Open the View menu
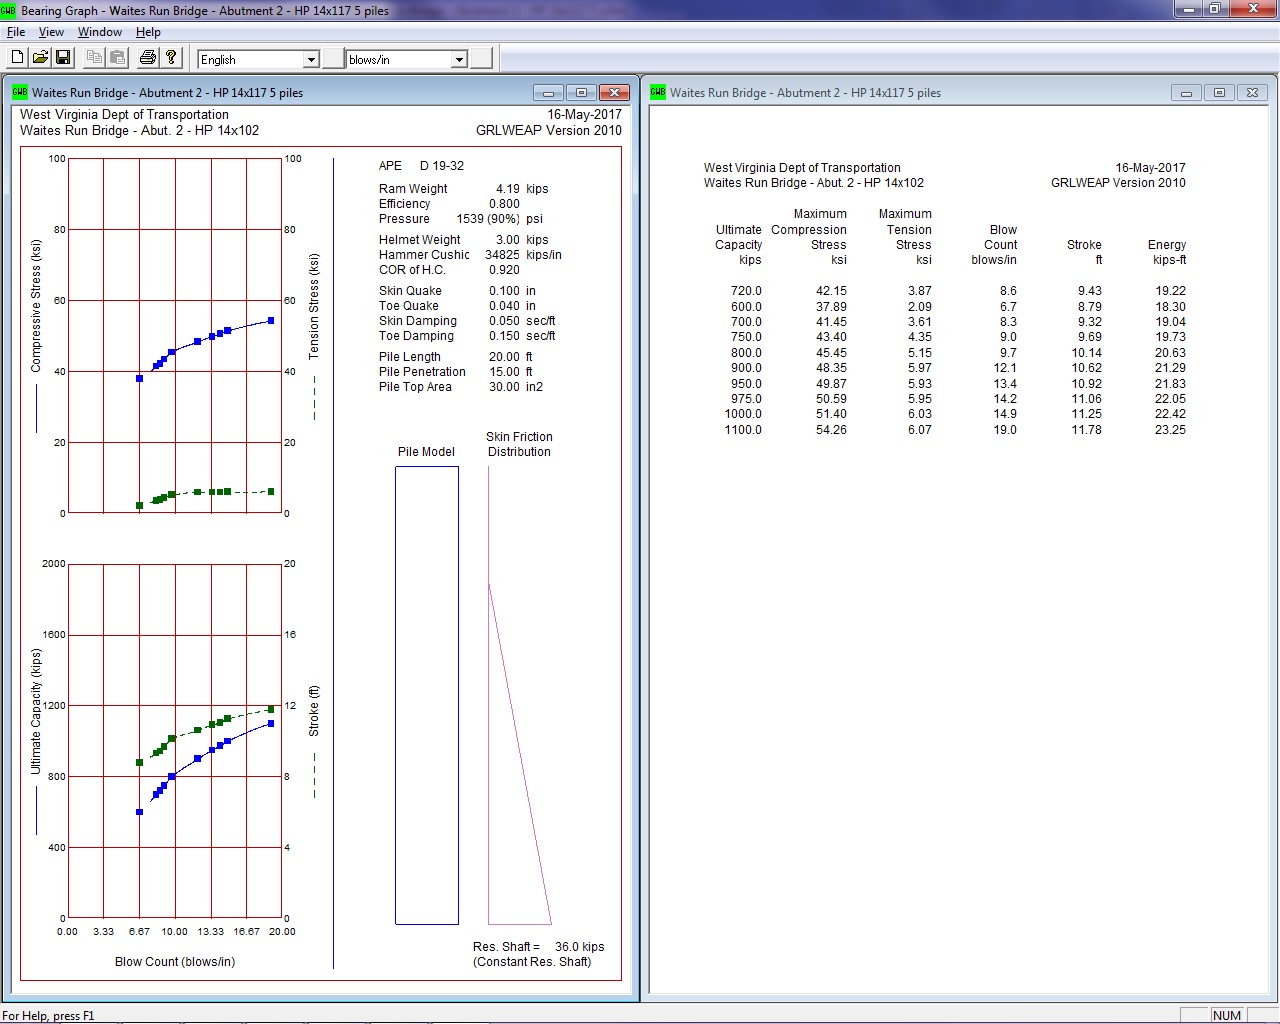 coord(50,32)
